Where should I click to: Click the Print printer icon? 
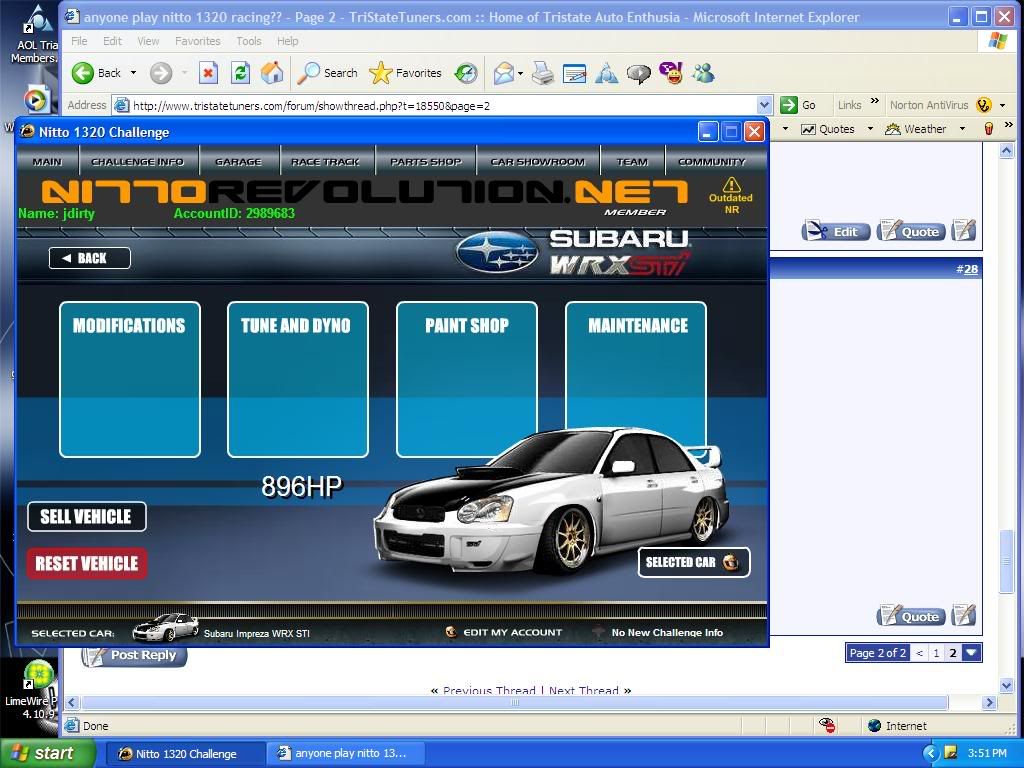[x=542, y=73]
